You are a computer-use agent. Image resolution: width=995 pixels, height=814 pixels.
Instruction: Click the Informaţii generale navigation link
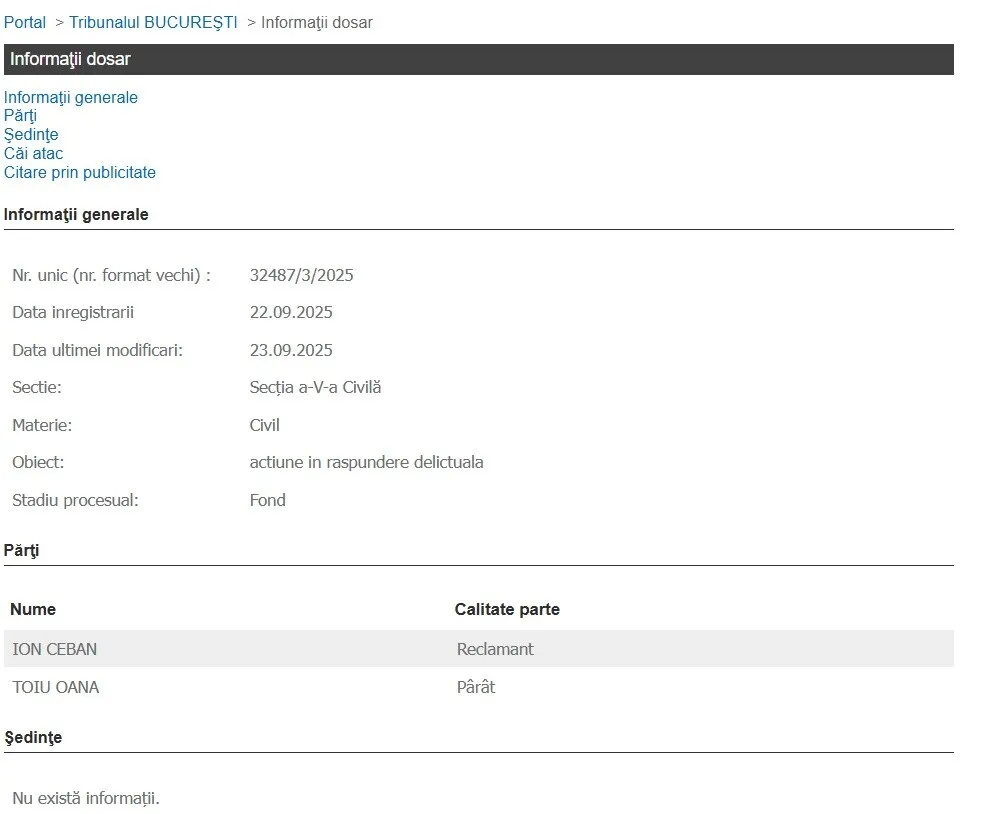coord(71,97)
